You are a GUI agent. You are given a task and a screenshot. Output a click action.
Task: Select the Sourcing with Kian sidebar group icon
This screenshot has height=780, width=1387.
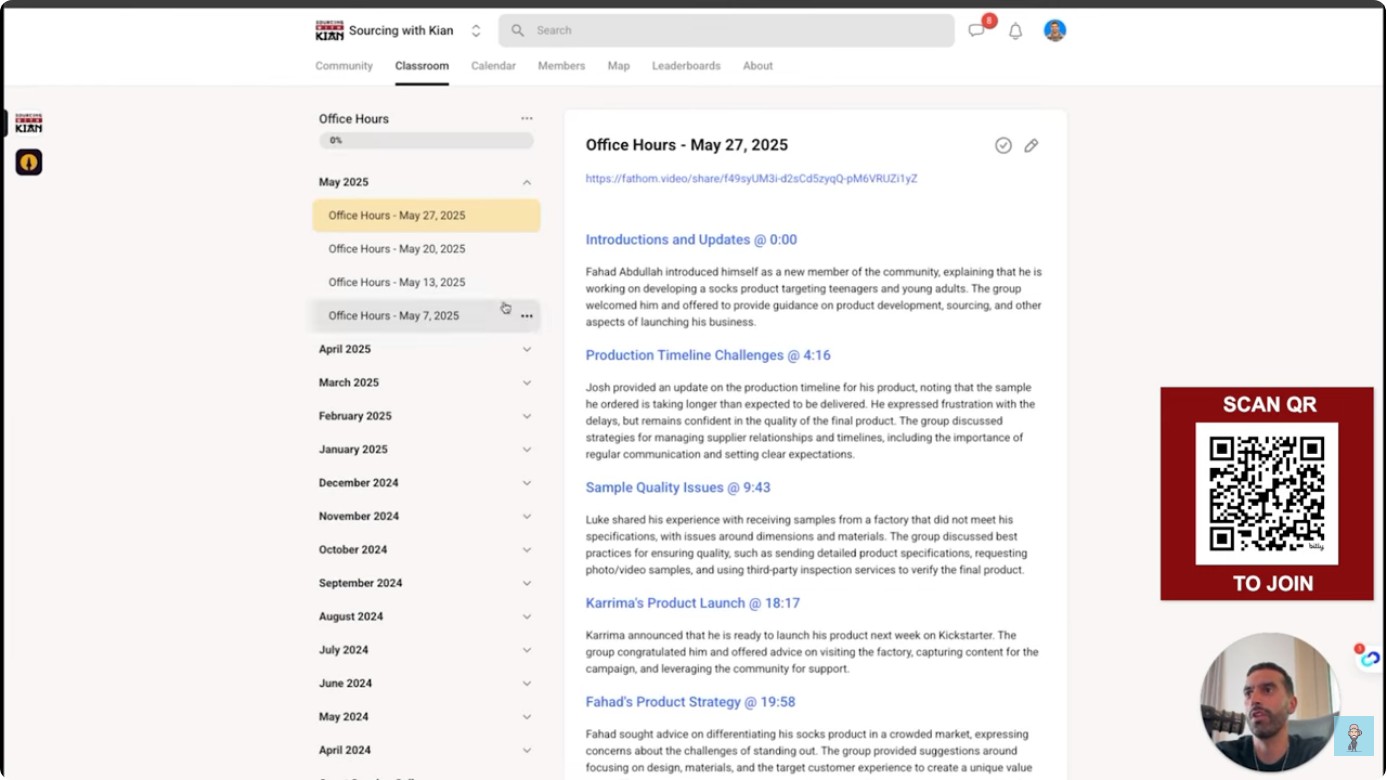[x=29, y=123]
